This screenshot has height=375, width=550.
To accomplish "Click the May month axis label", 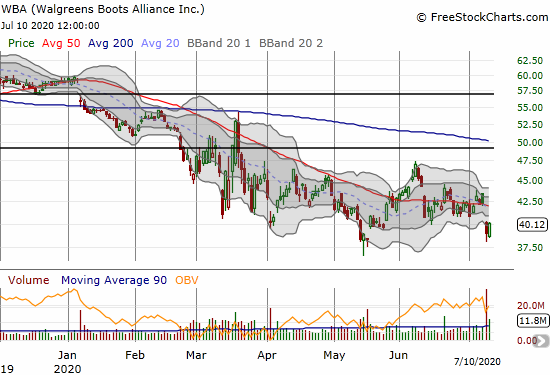I will (x=334, y=355).
